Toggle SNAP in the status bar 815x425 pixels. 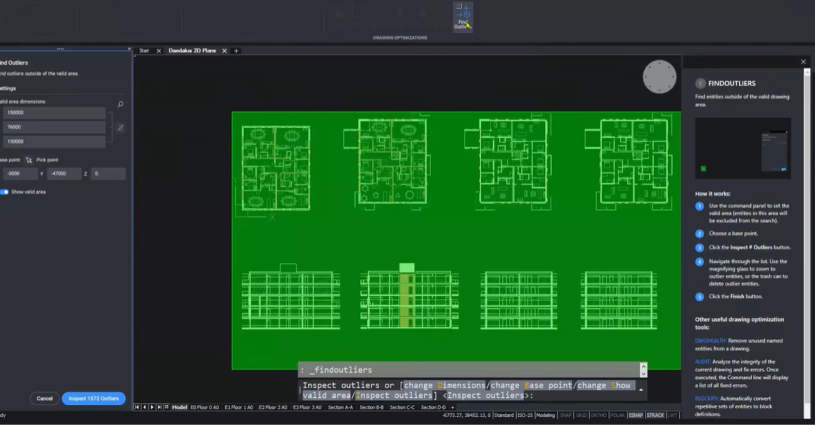(x=566, y=415)
